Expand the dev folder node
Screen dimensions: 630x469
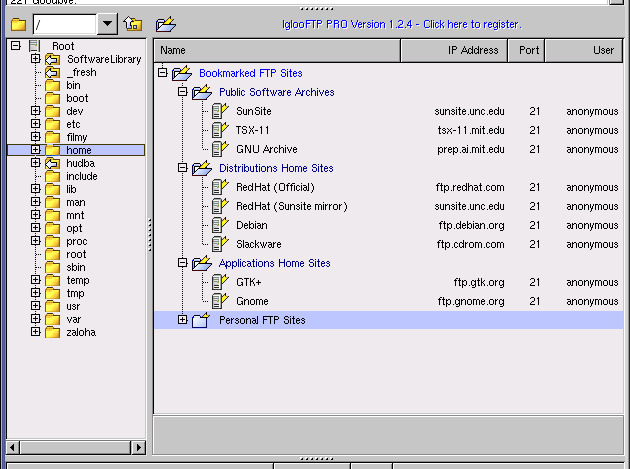(x=35, y=111)
